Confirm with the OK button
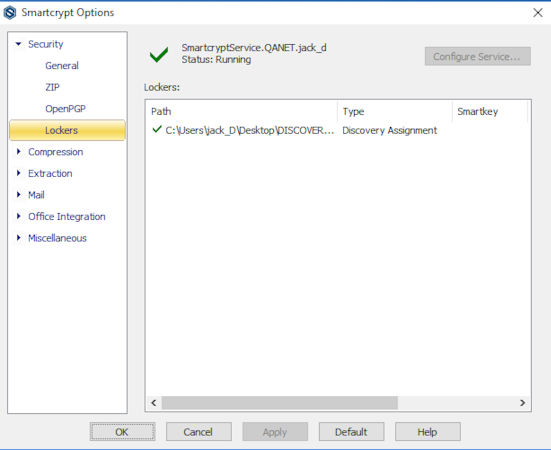The image size is (551, 450). (122, 432)
